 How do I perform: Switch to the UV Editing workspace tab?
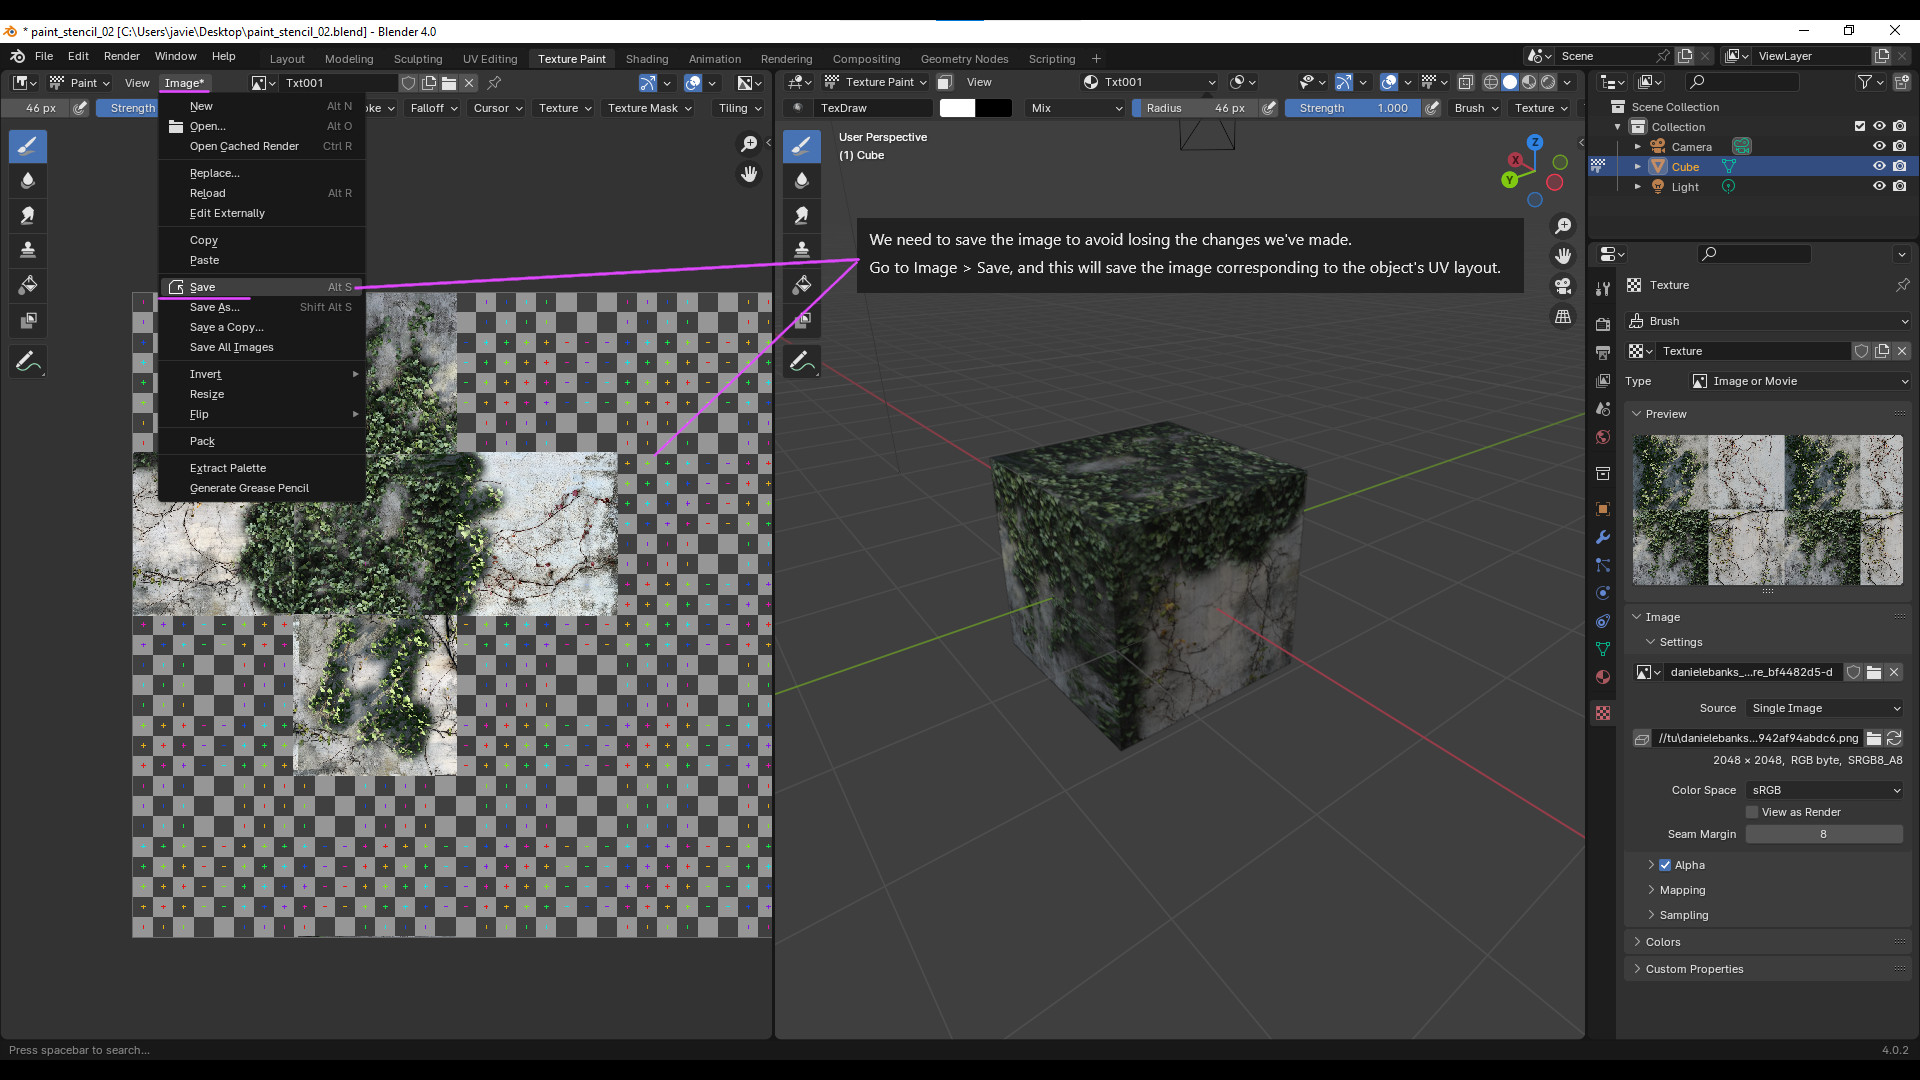click(490, 59)
